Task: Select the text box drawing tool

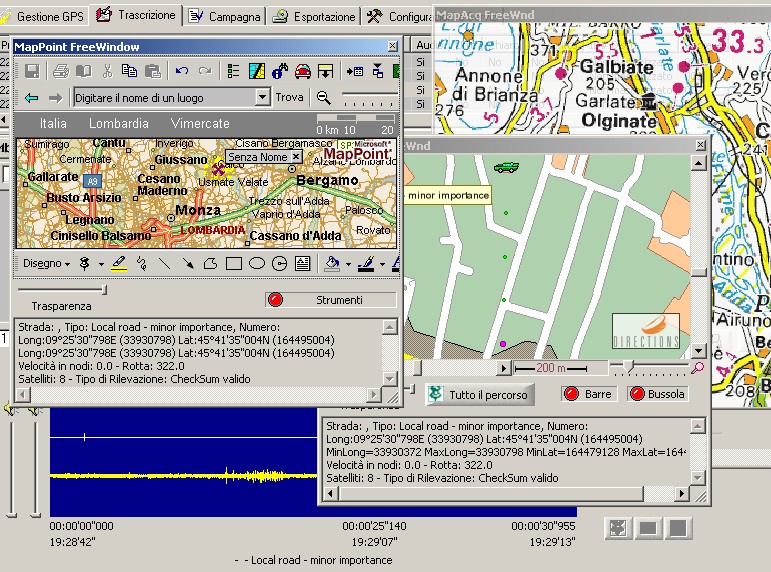Action: pyautogui.click(x=302, y=264)
